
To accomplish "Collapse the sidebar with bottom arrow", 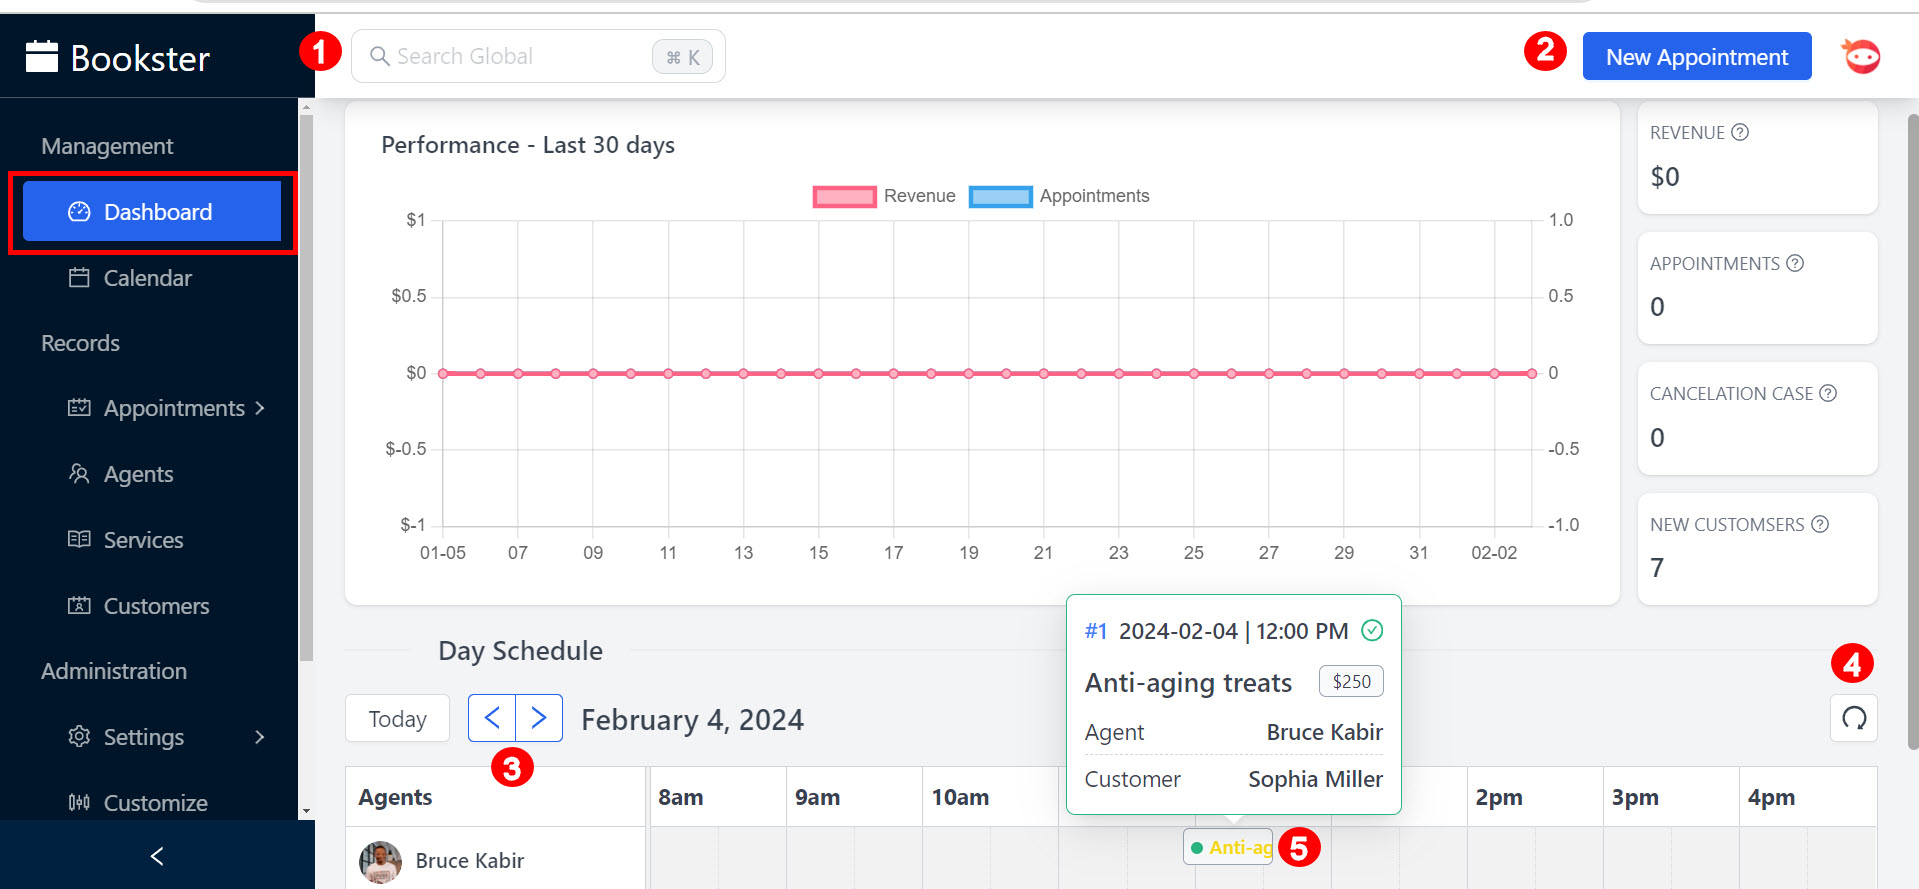I will 157,856.
